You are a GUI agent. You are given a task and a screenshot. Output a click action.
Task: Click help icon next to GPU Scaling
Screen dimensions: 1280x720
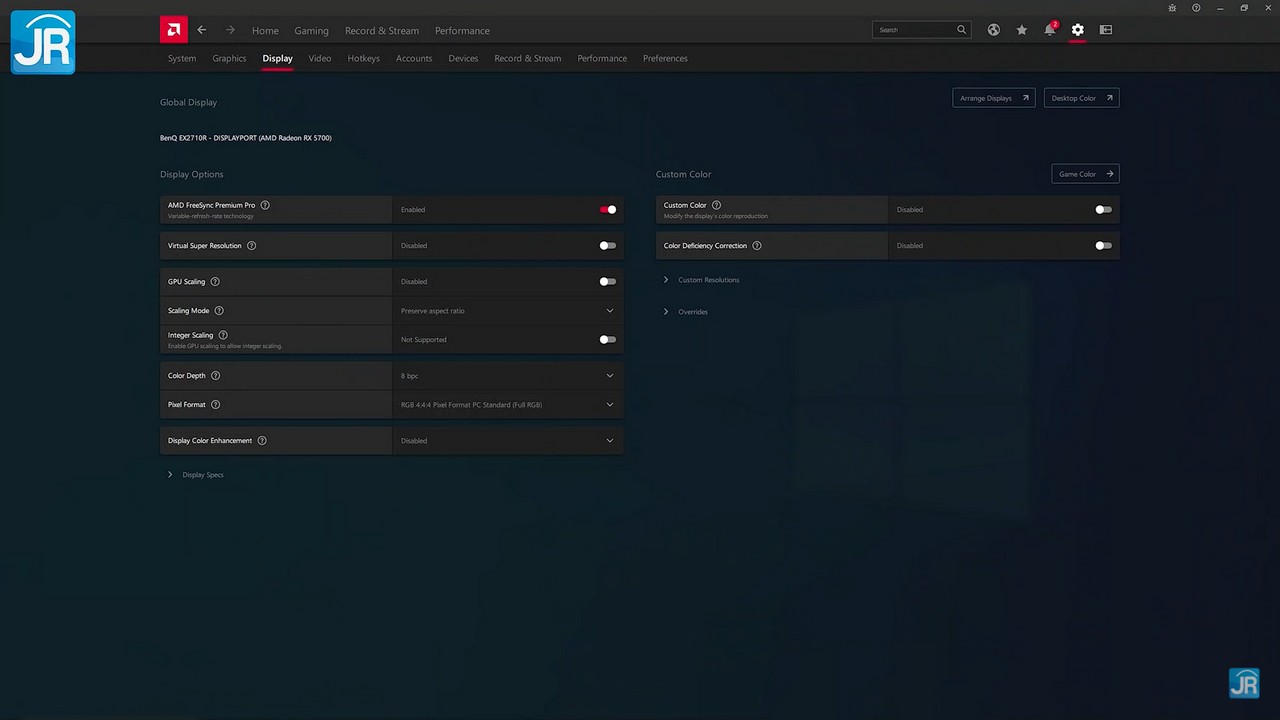(215, 282)
